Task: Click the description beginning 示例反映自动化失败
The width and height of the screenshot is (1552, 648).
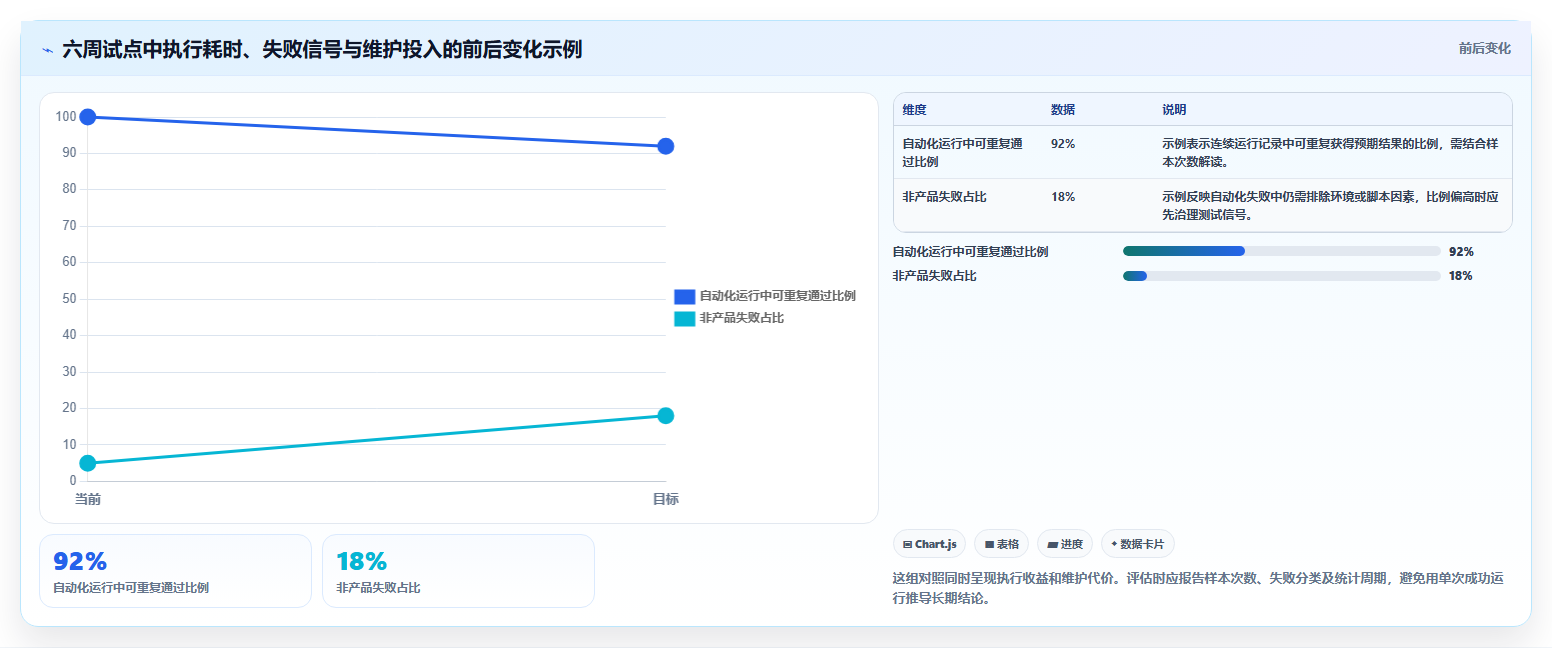Action: click(x=1330, y=206)
